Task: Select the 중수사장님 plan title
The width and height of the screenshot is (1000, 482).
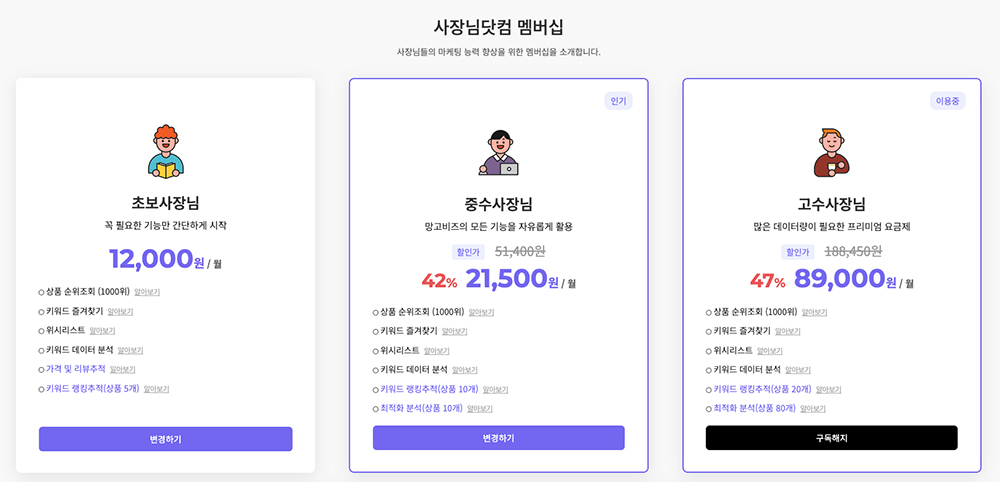Action: [x=499, y=205]
